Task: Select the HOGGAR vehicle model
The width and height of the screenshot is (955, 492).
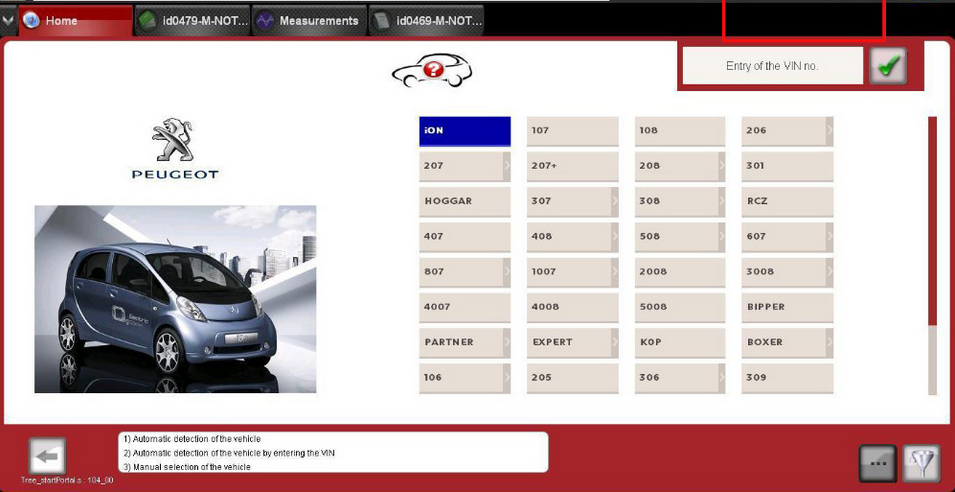Action: pyautogui.click(x=465, y=202)
